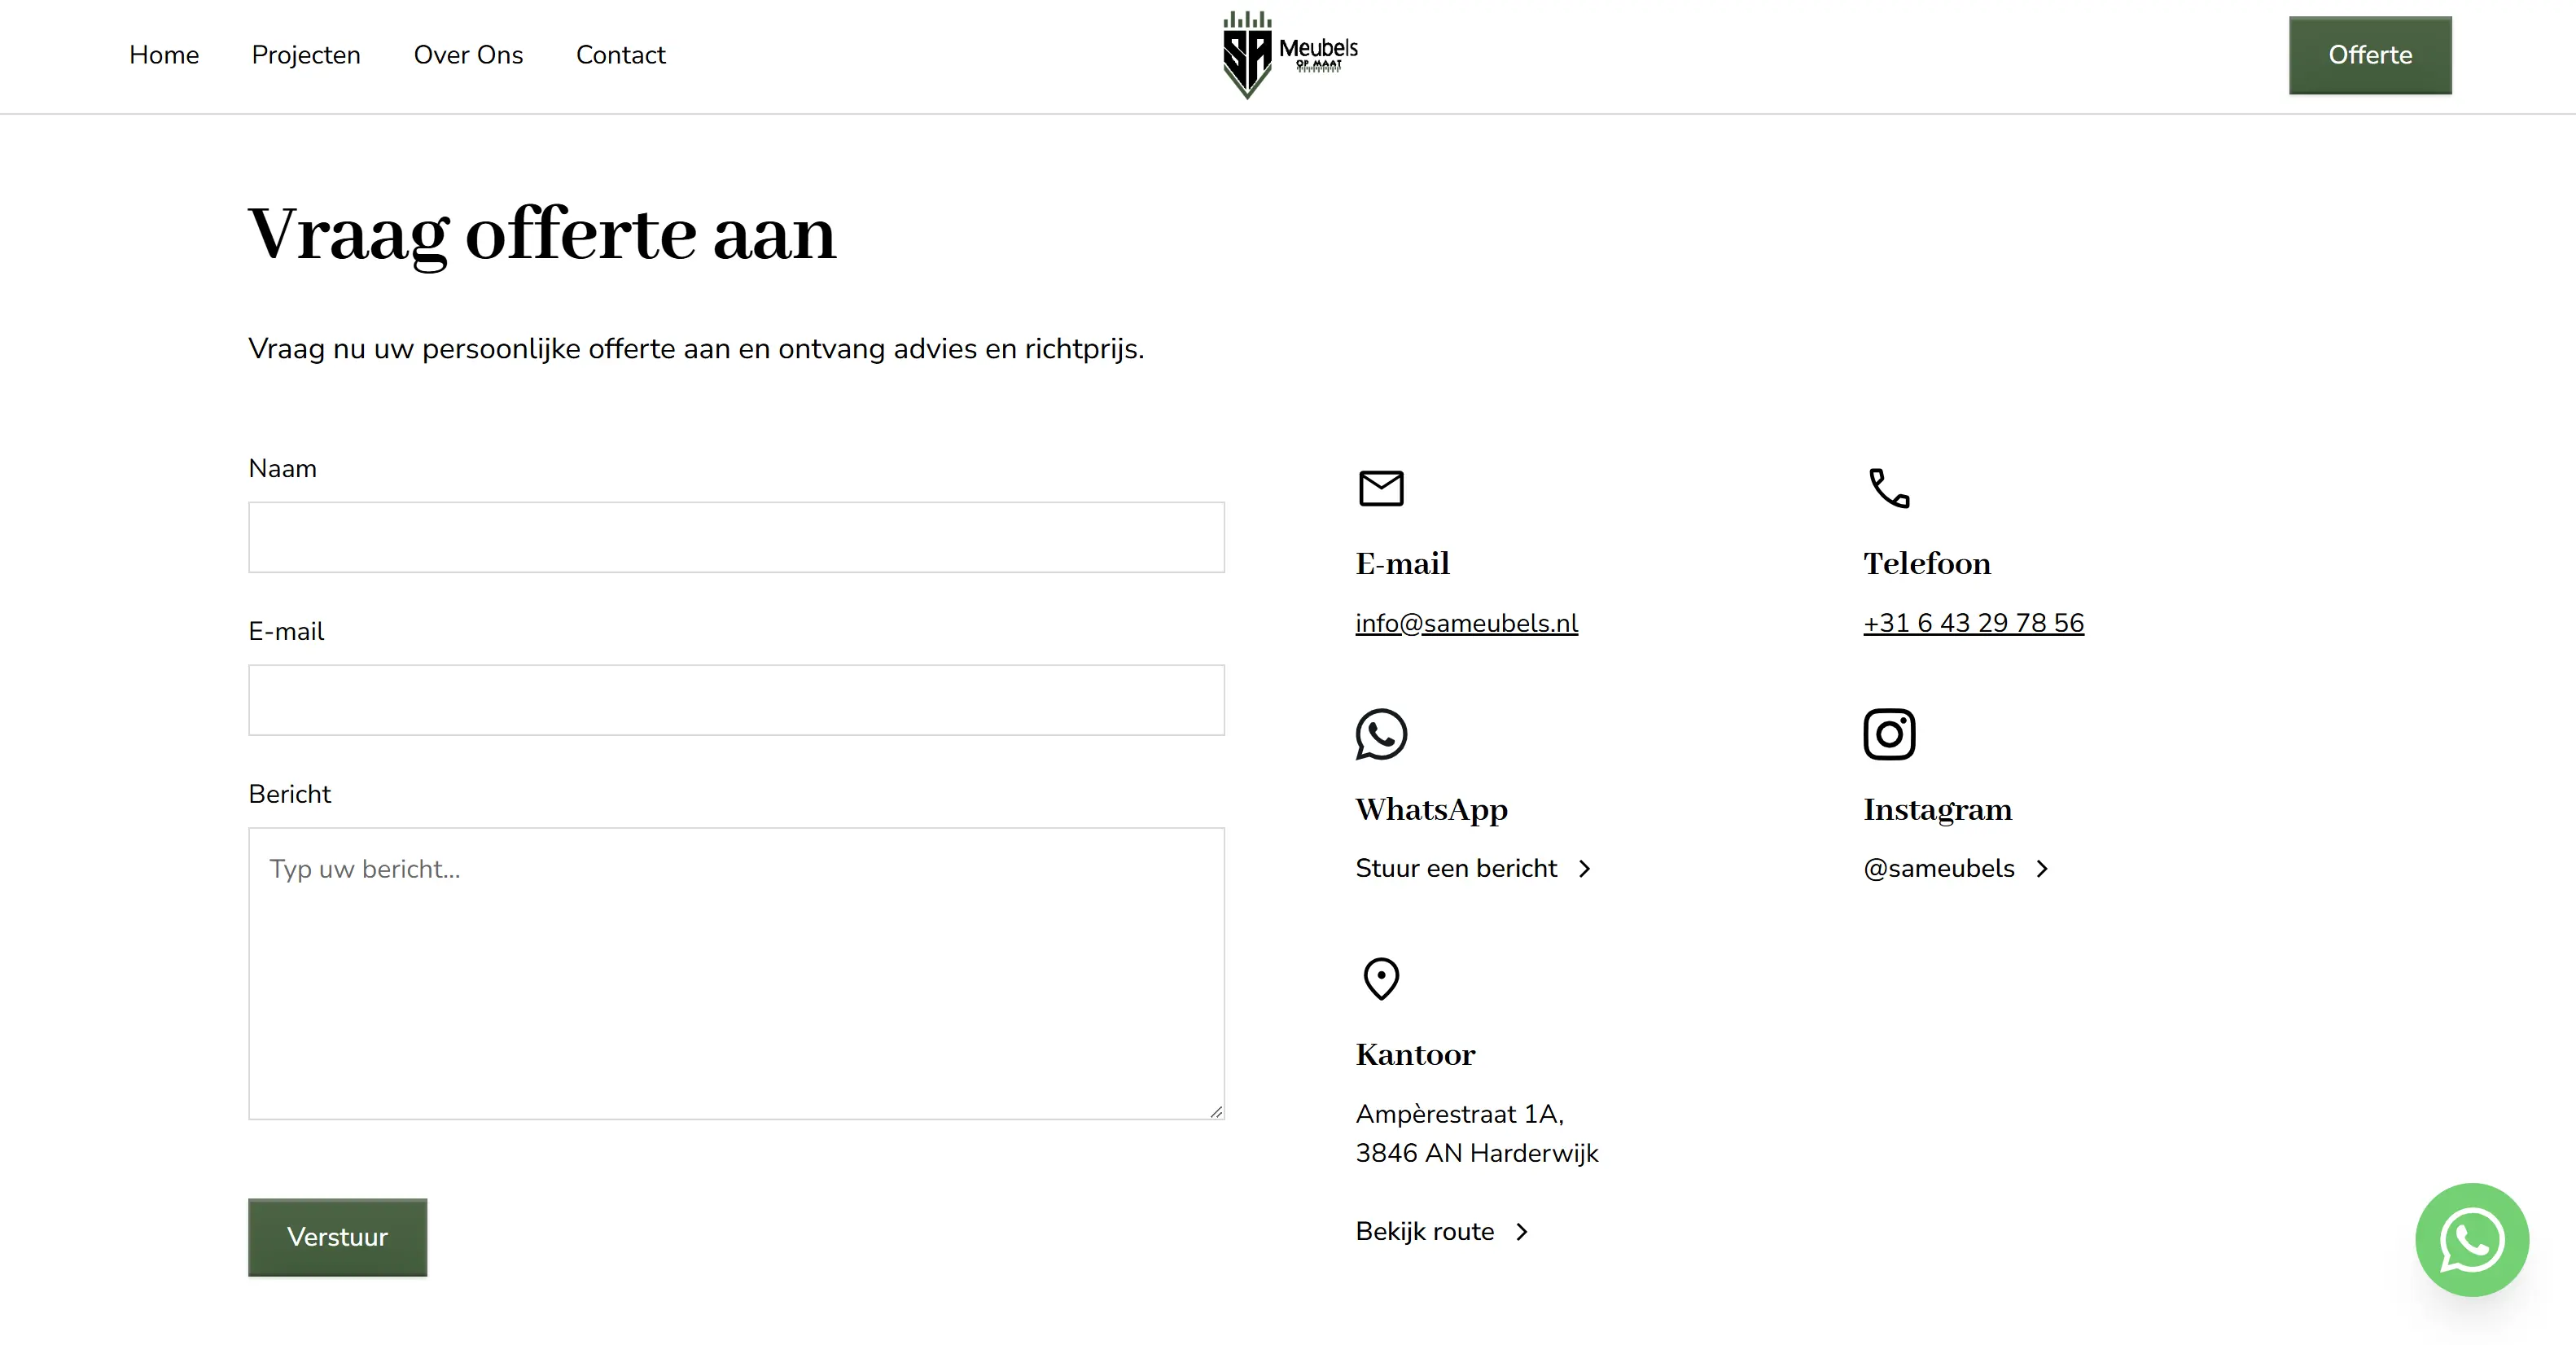Click the info@sameubels.nl email link
2576x1345 pixels.
[1466, 623]
